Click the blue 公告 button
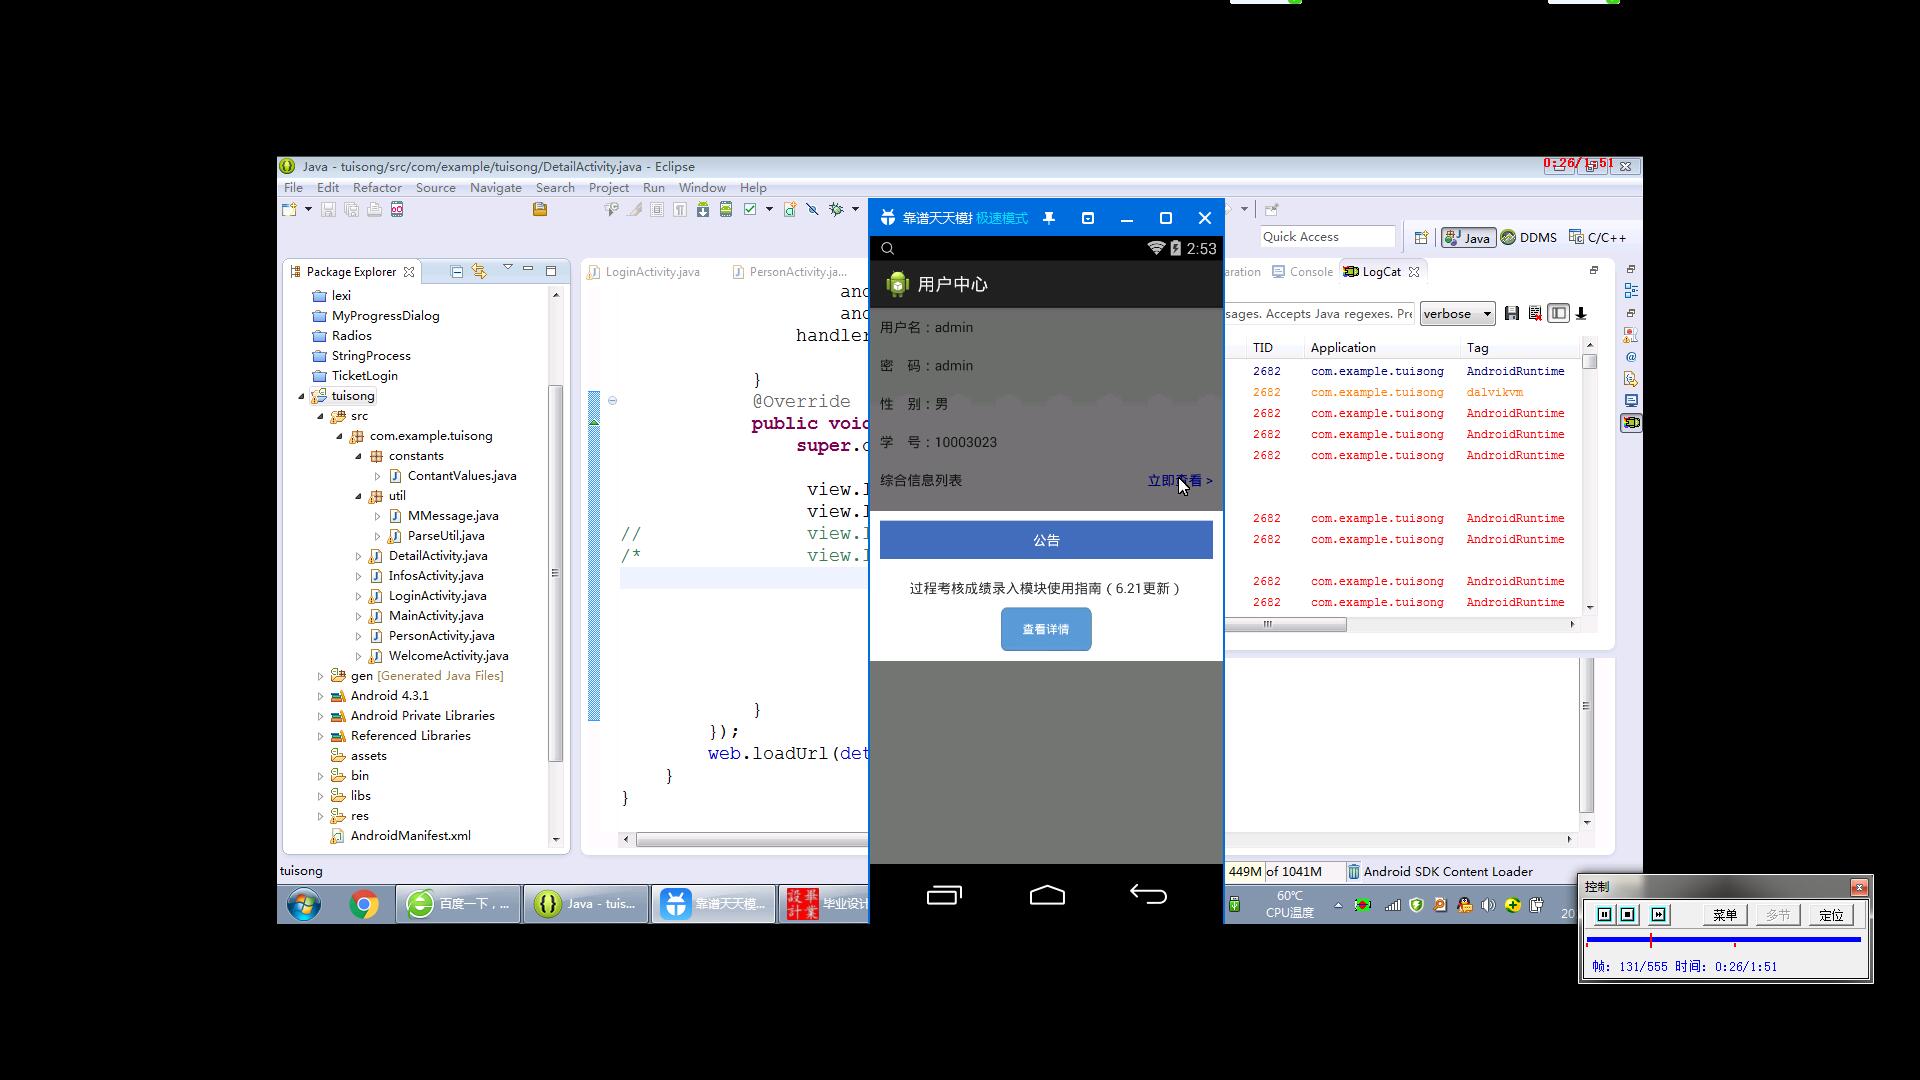Screen dimensions: 1920x1080 coord(1046,540)
